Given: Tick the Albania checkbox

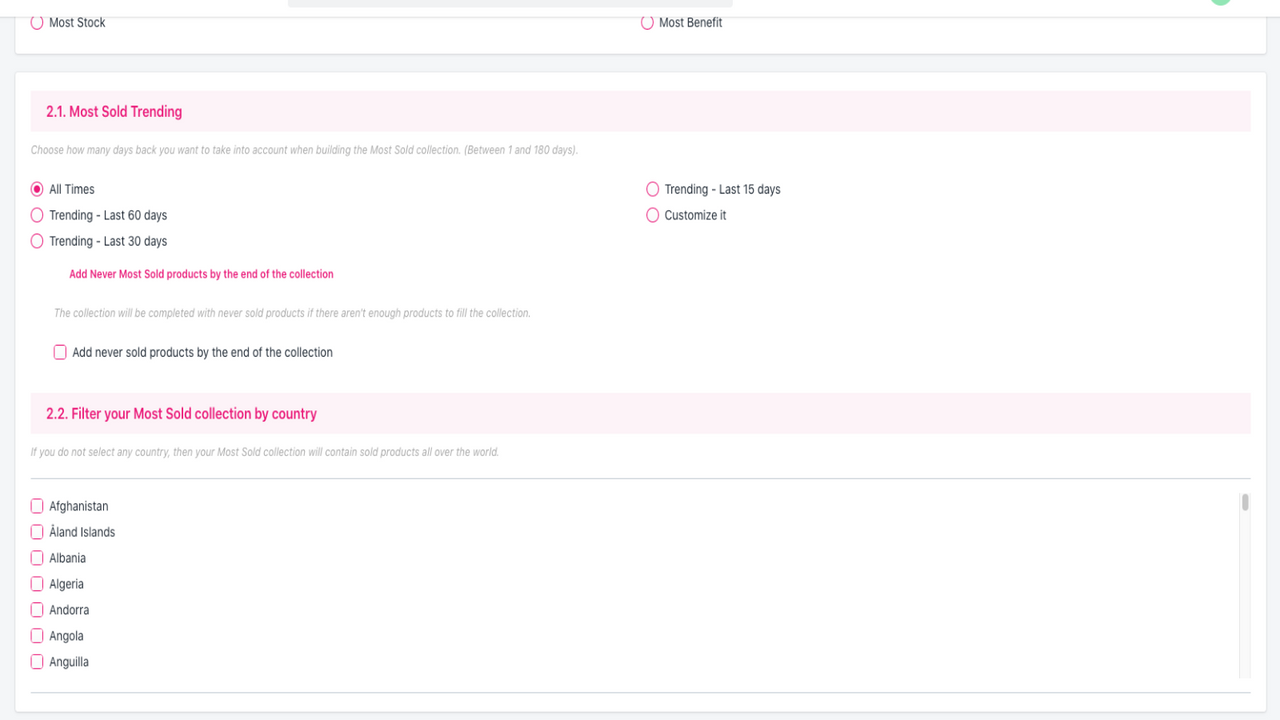Looking at the screenshot, I should 37,558.
